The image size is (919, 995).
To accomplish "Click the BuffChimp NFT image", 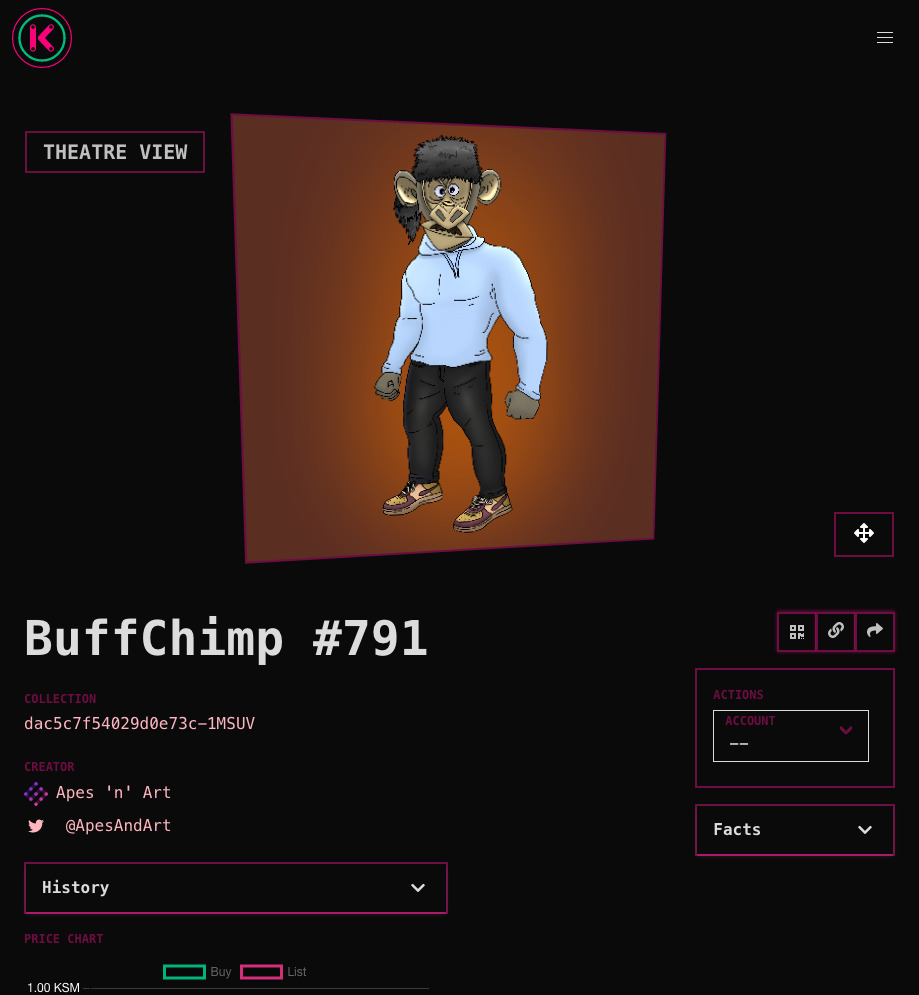I will coord(448,338).
